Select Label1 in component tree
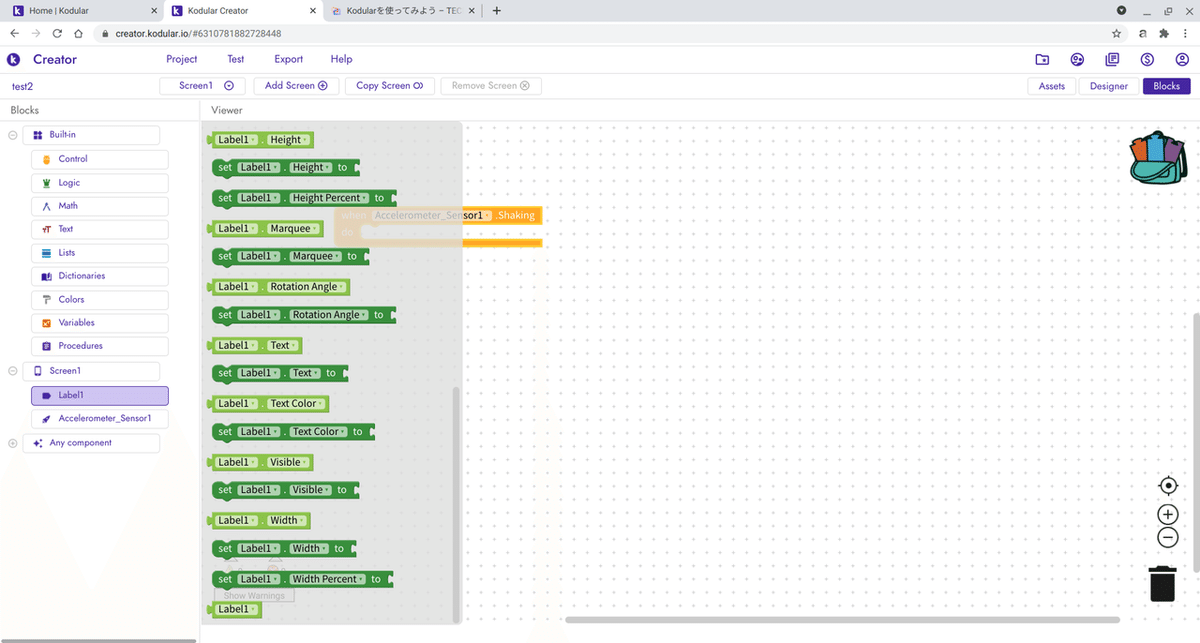 99,395
